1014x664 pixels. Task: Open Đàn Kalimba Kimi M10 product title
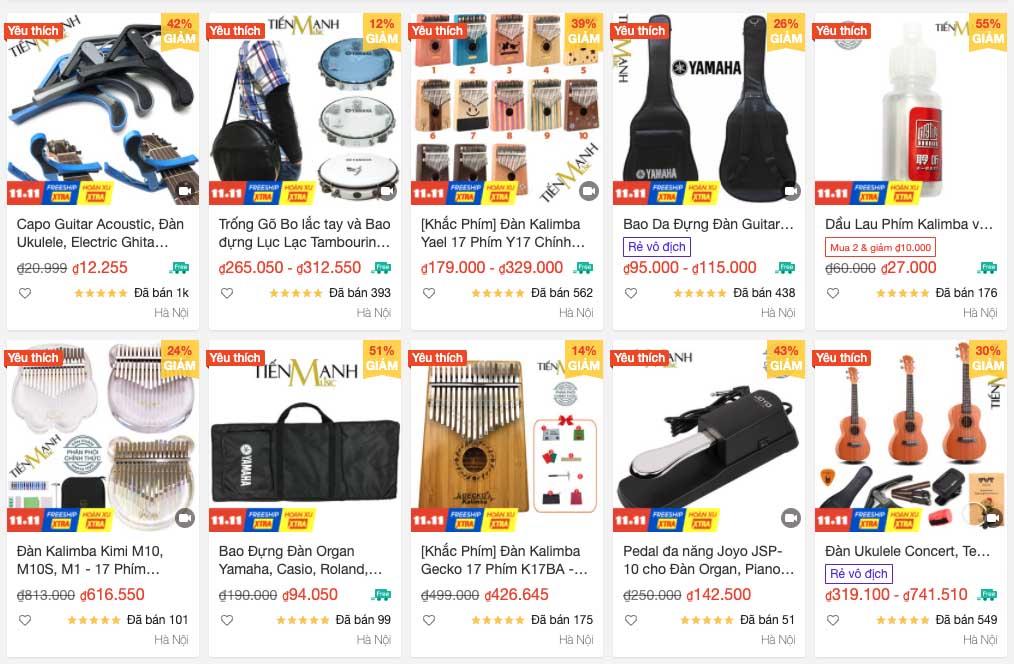point(90,560)
